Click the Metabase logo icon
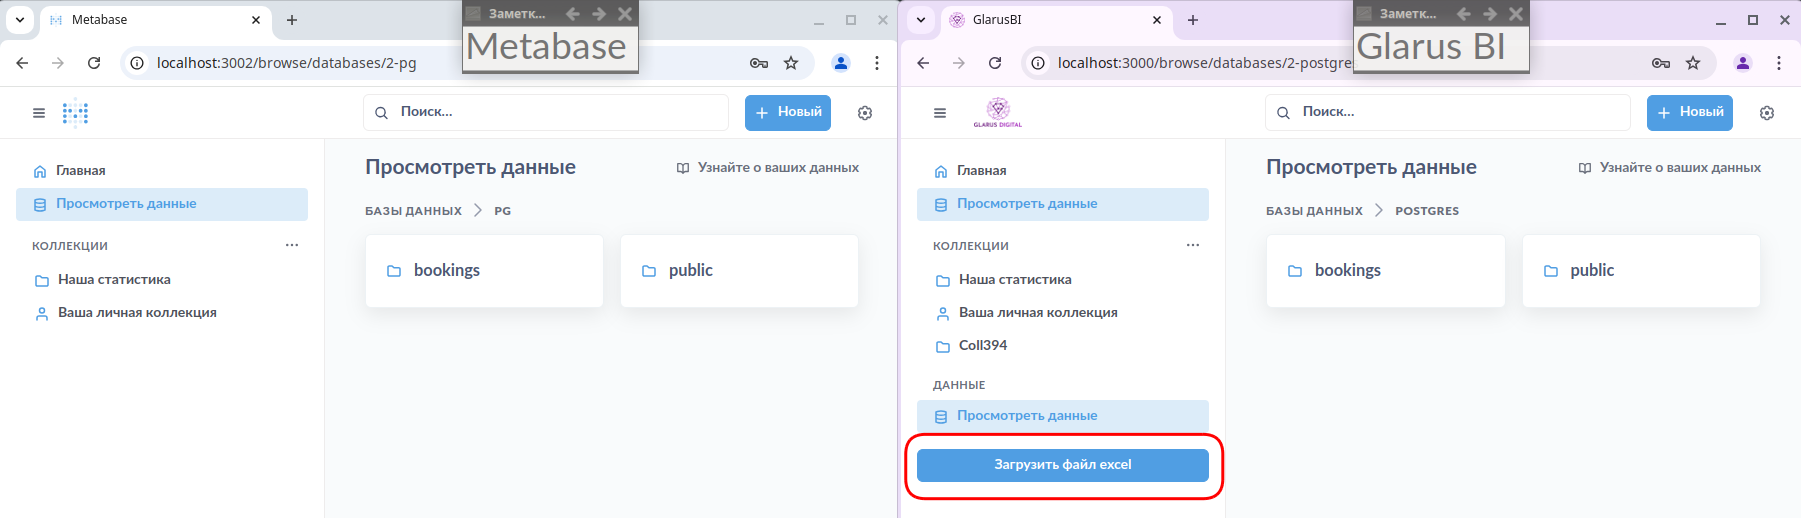This screenshot has height=518, width=1801. [x=76, y=113]
